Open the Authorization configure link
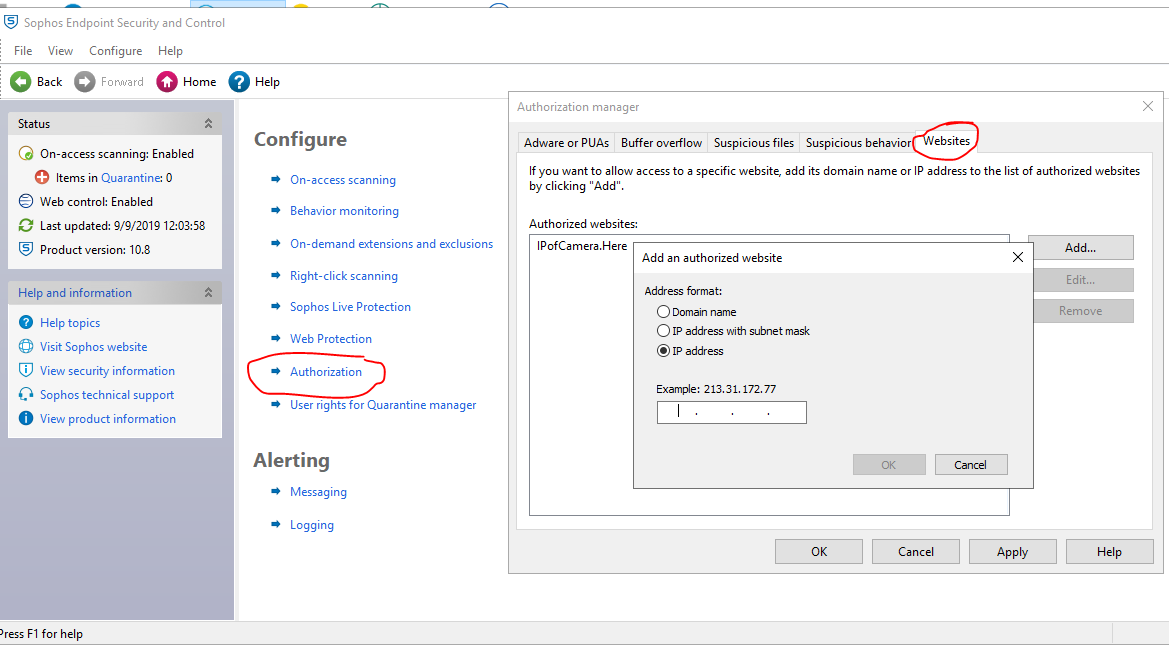The image size is (1169, 646). (x=326, y=371)
